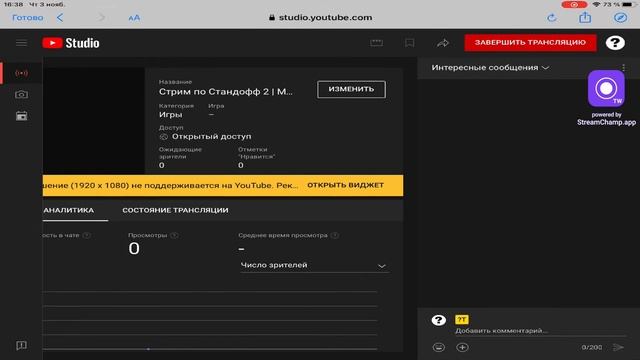Tap the Safari share icon
This screenshot has width=640, height=360.
click(x=585, y=17)
